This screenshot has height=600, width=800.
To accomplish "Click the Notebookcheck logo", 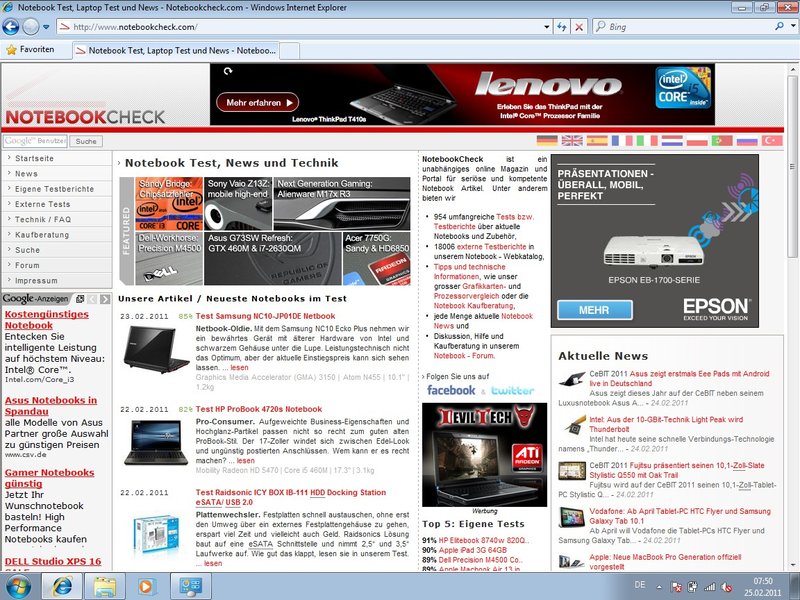I will point(85,117).
